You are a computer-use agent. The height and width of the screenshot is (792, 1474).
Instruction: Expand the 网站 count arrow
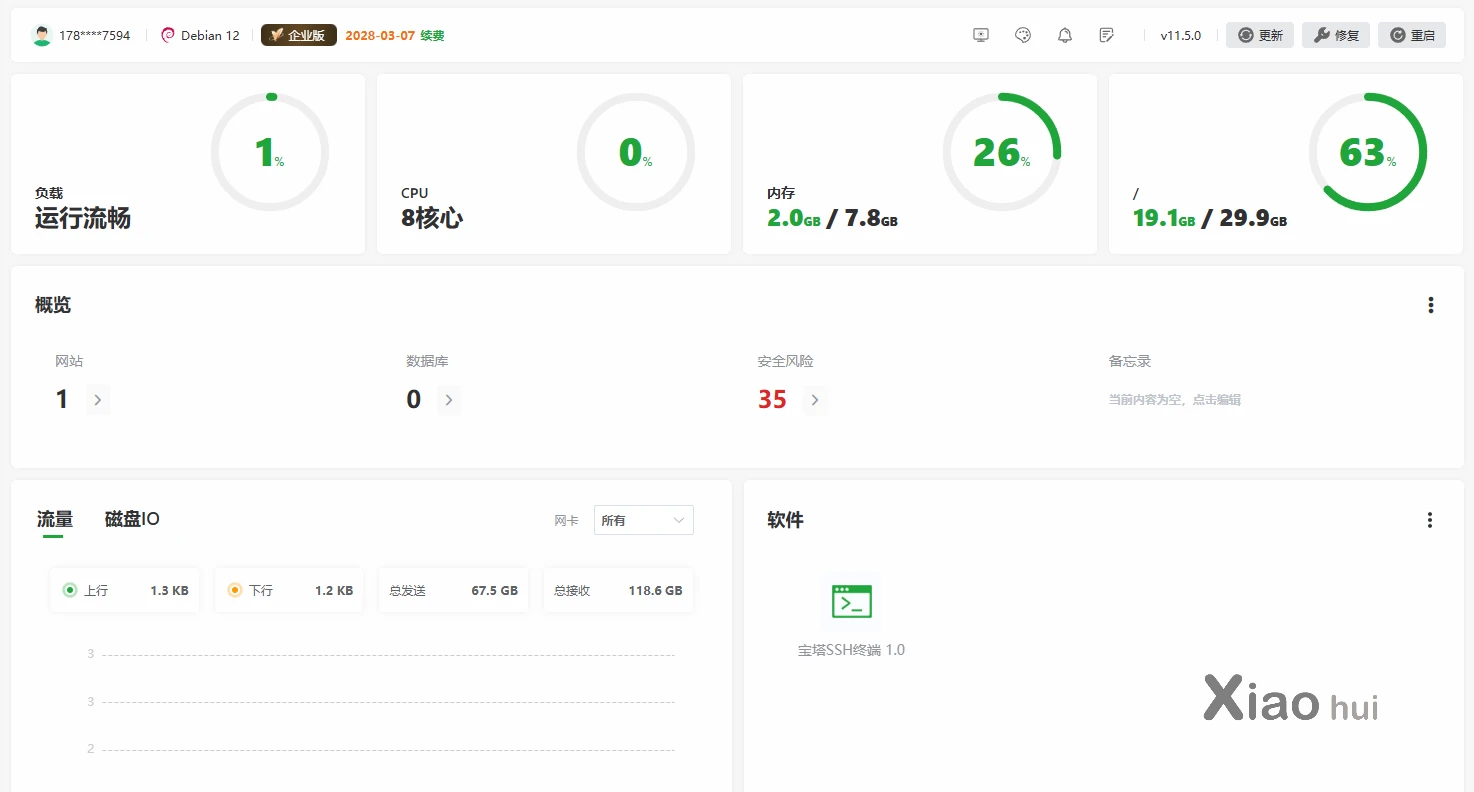pos(97,400)
